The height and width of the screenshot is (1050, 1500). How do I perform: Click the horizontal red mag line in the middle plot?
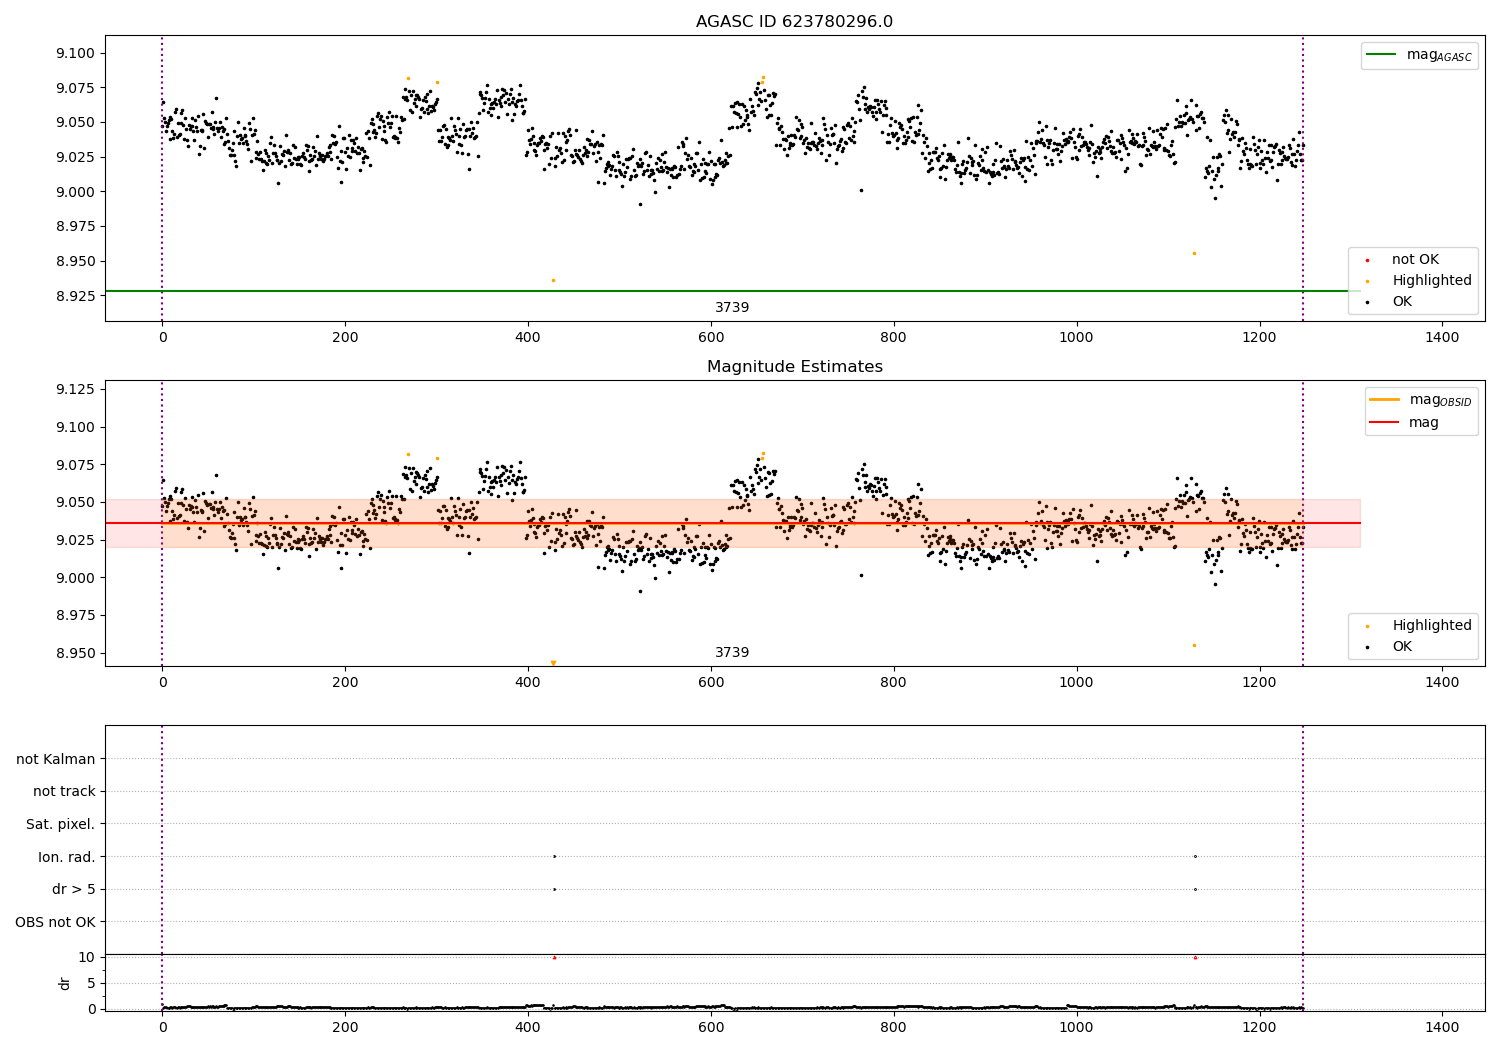732,523
